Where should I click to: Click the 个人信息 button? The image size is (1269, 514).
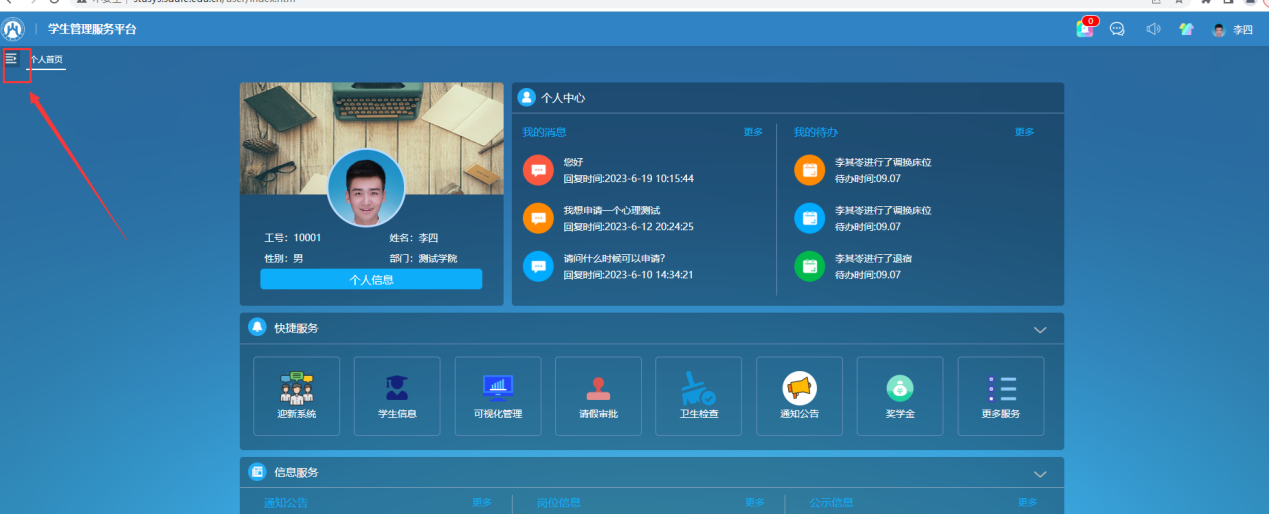coord(371,280)
